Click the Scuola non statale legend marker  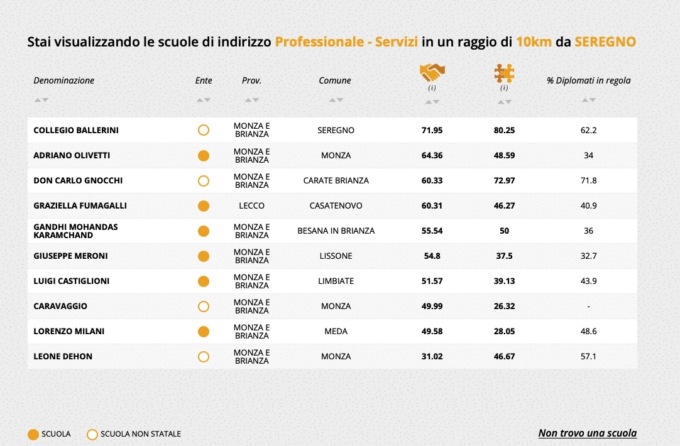pos(93,433)
